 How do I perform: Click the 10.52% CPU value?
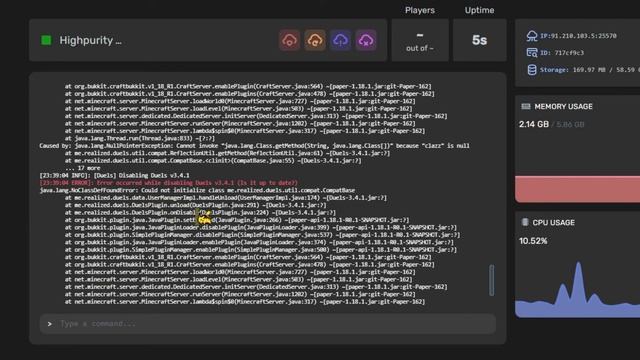tap(533, 241)
